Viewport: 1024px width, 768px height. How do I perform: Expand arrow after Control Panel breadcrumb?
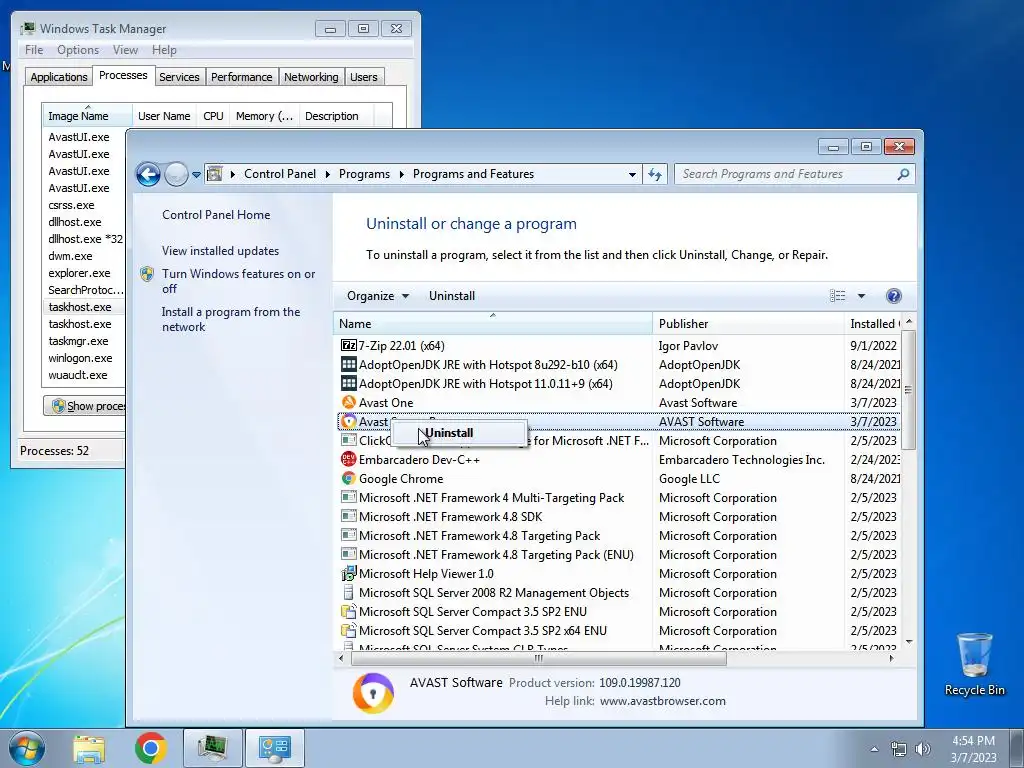(327, 174)
